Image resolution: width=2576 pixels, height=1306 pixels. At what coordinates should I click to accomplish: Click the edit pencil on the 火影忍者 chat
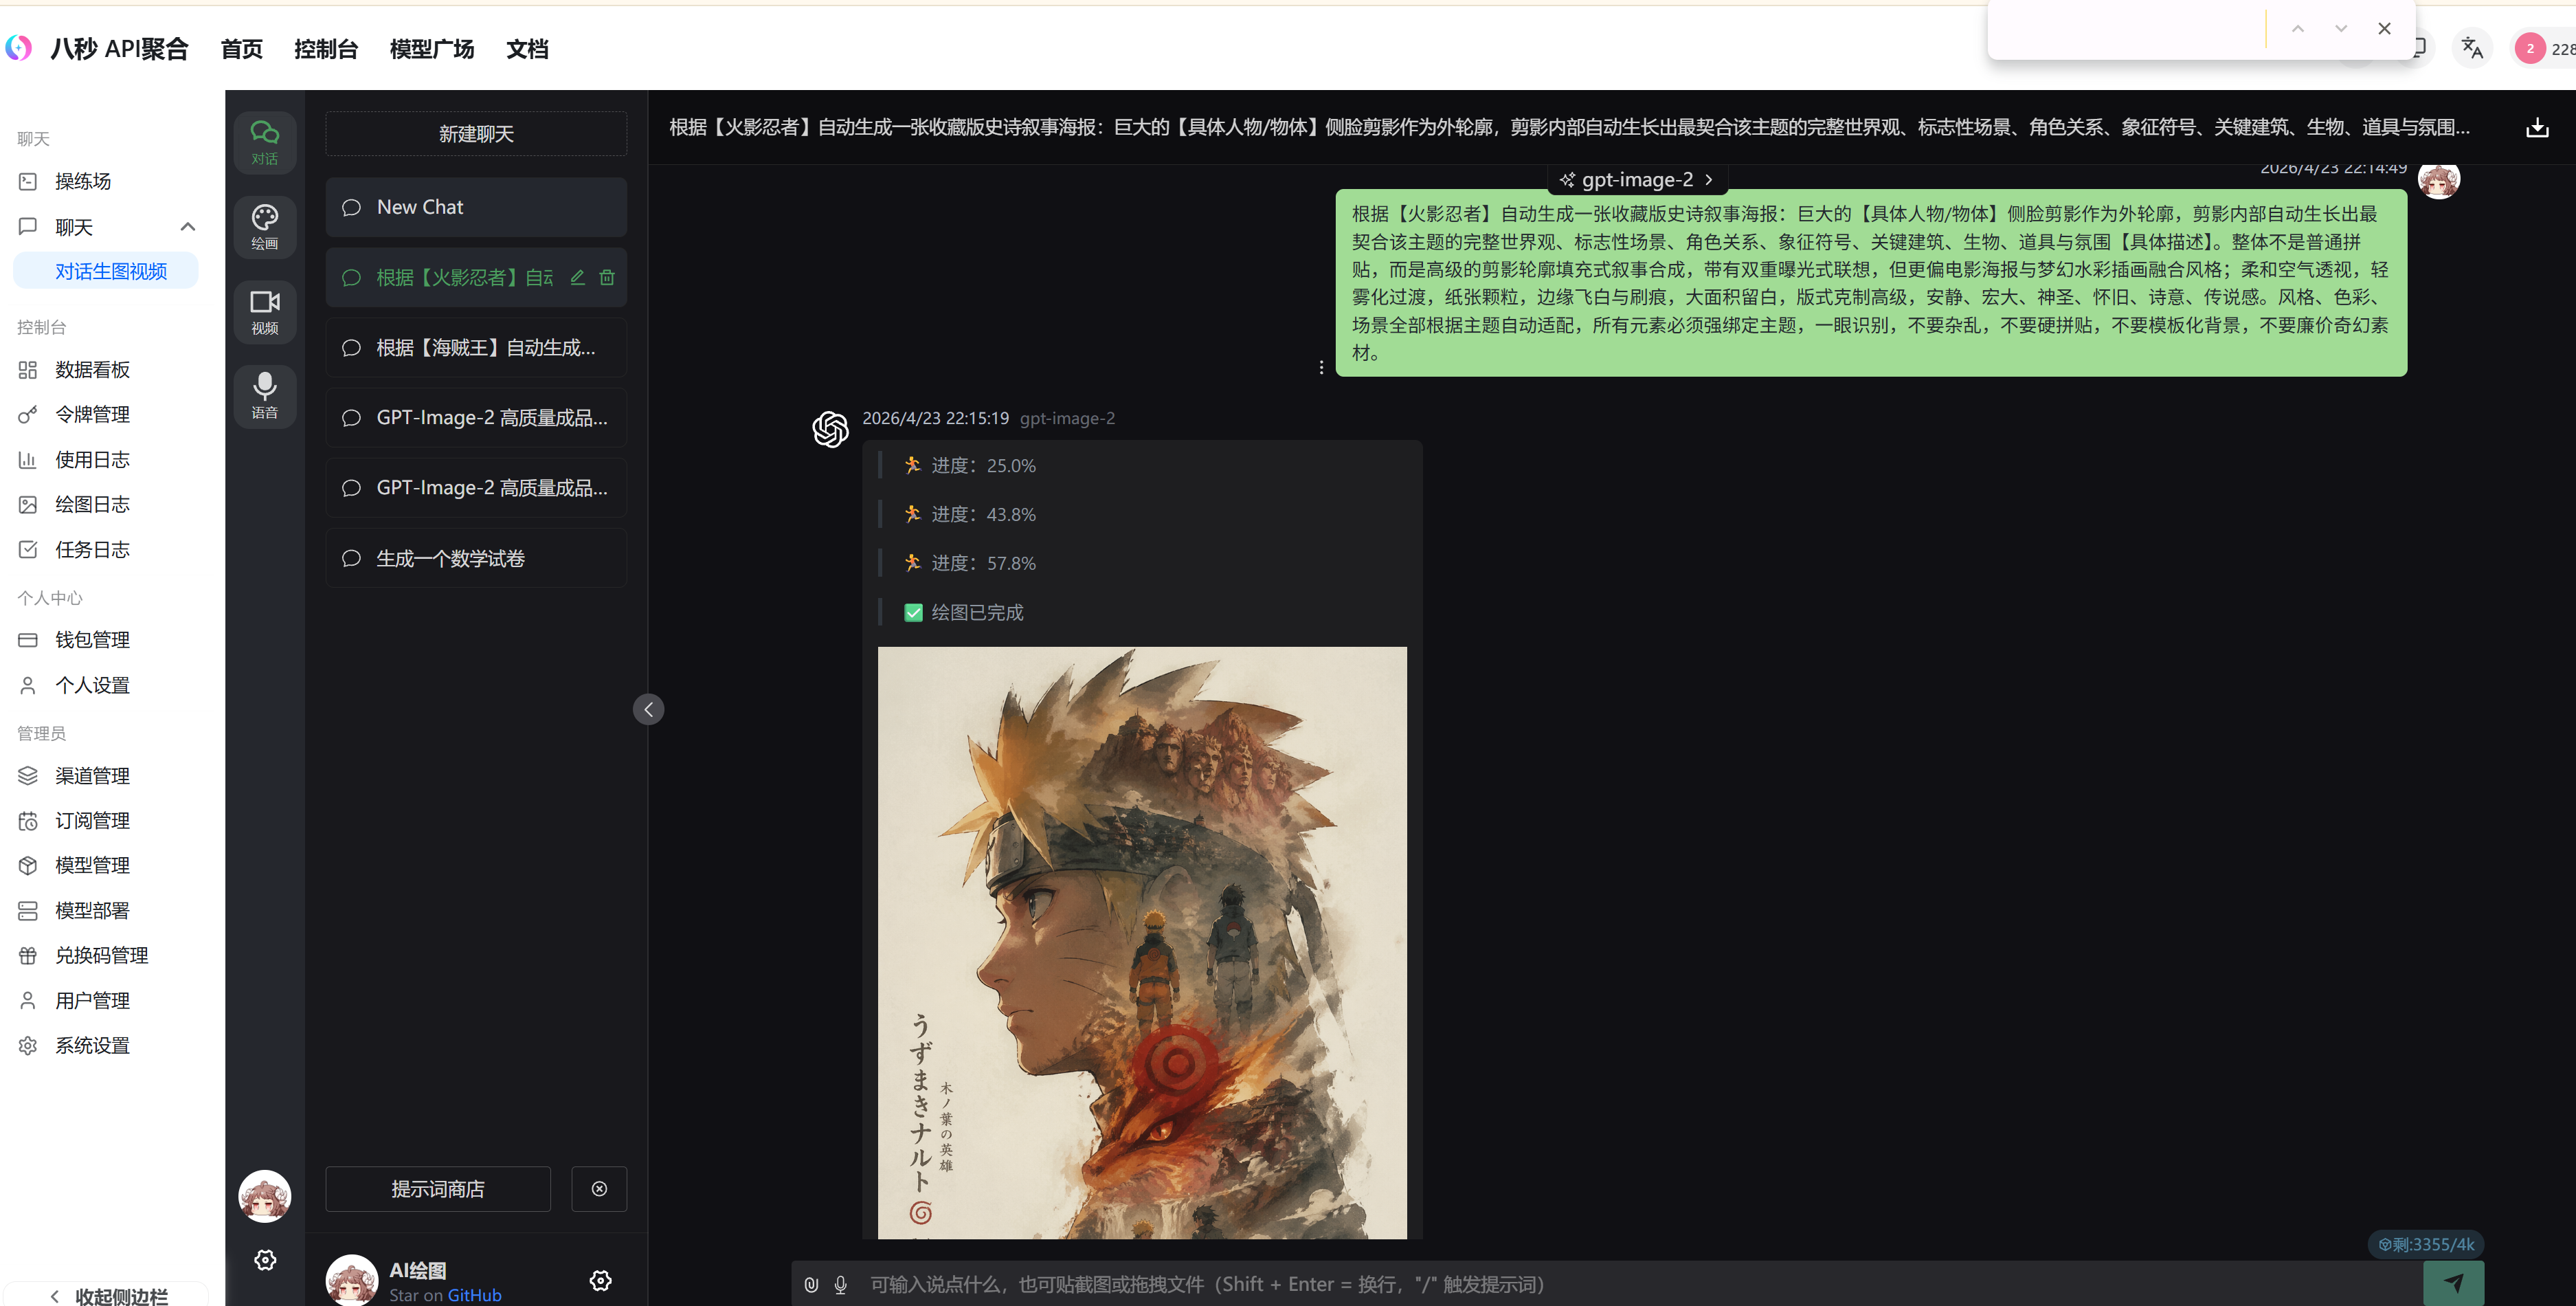578,277
